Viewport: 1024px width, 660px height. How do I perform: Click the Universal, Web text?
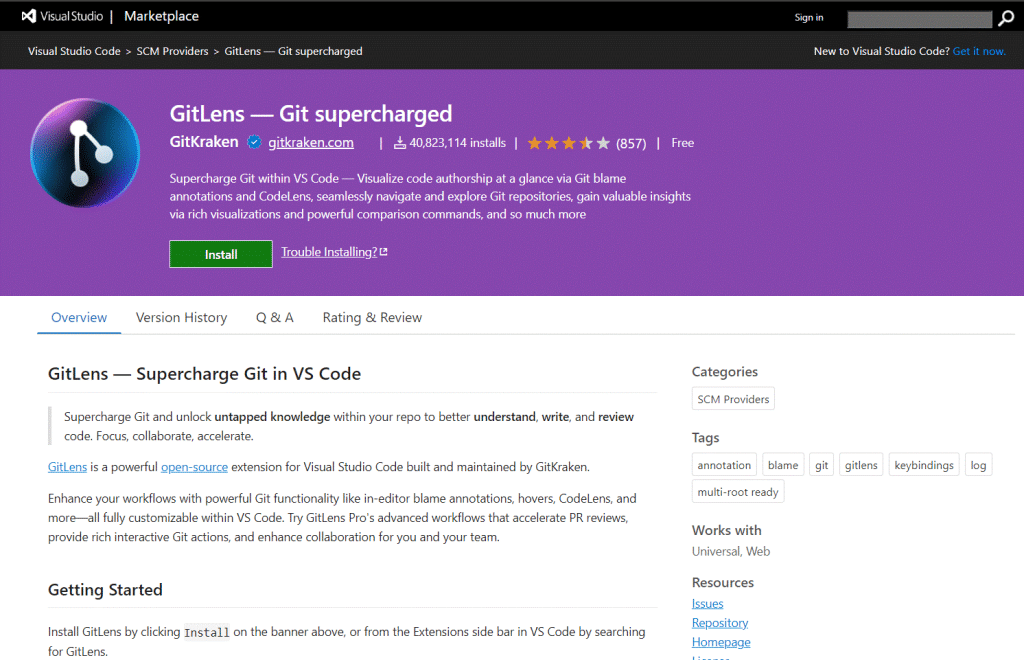(x=731, y=551)
